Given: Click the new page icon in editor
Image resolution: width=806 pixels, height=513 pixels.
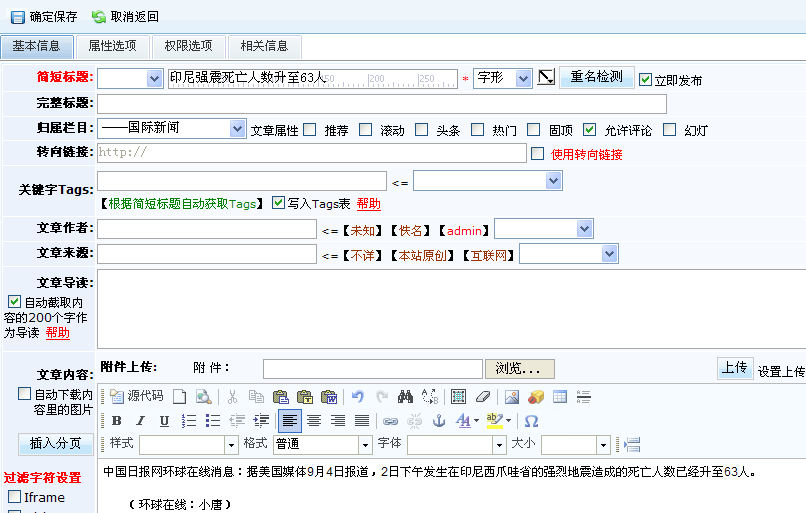Looking at the screenshot, I should pyautogui.click(x=179, y=396).
